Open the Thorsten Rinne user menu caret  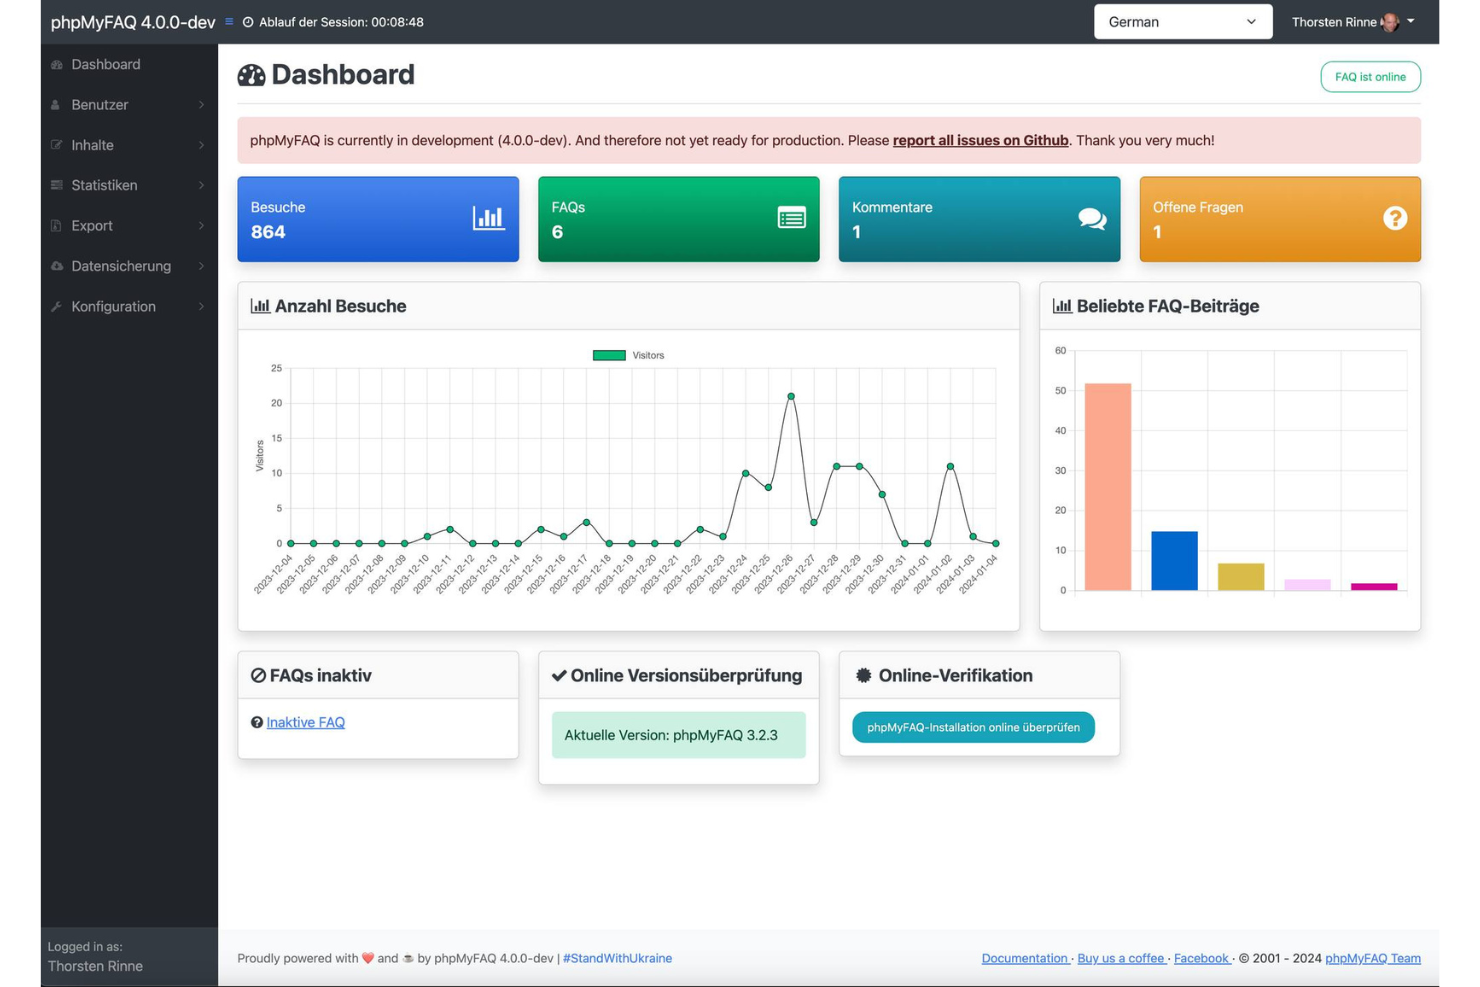[x=1411, y=21]
